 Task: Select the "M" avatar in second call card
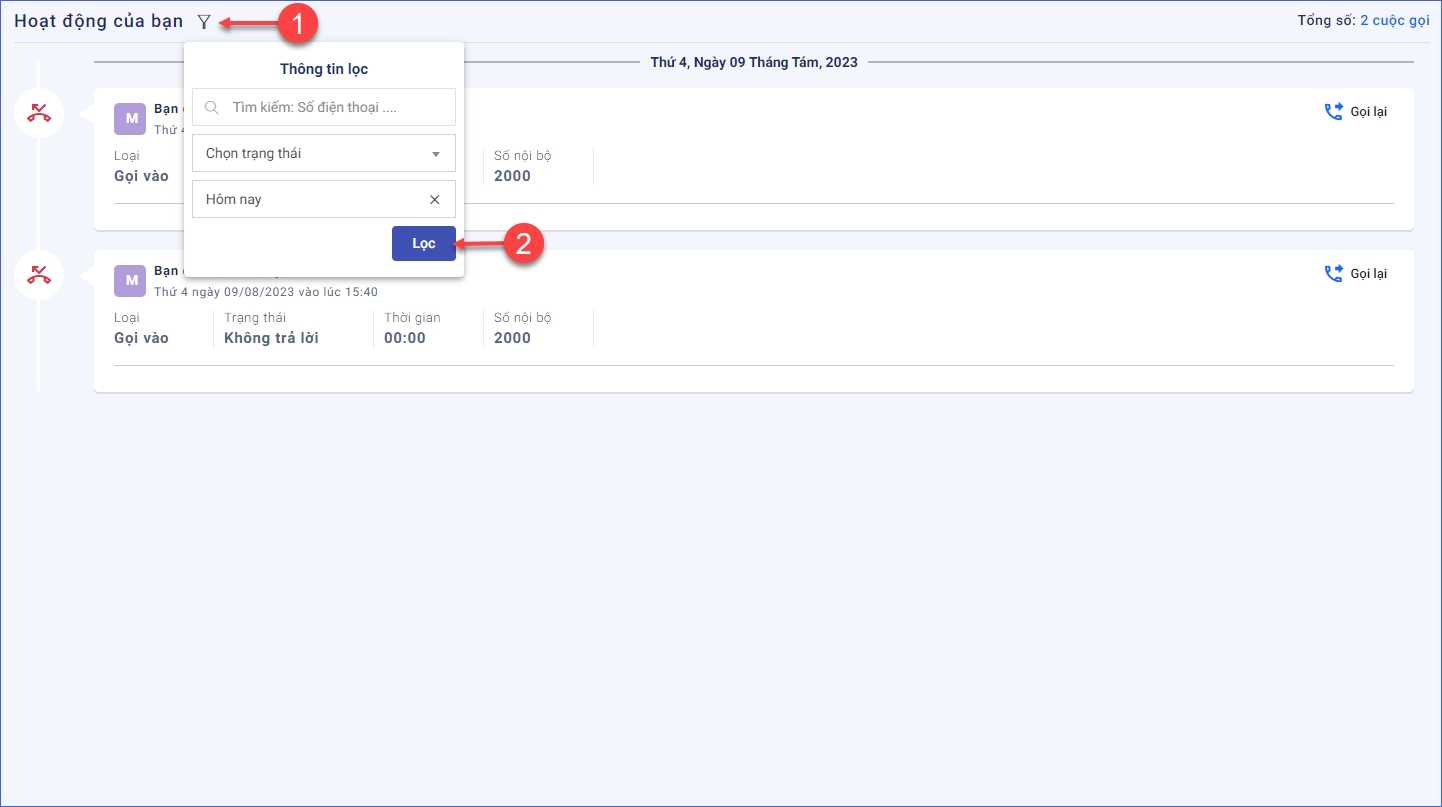coord(130,281)
